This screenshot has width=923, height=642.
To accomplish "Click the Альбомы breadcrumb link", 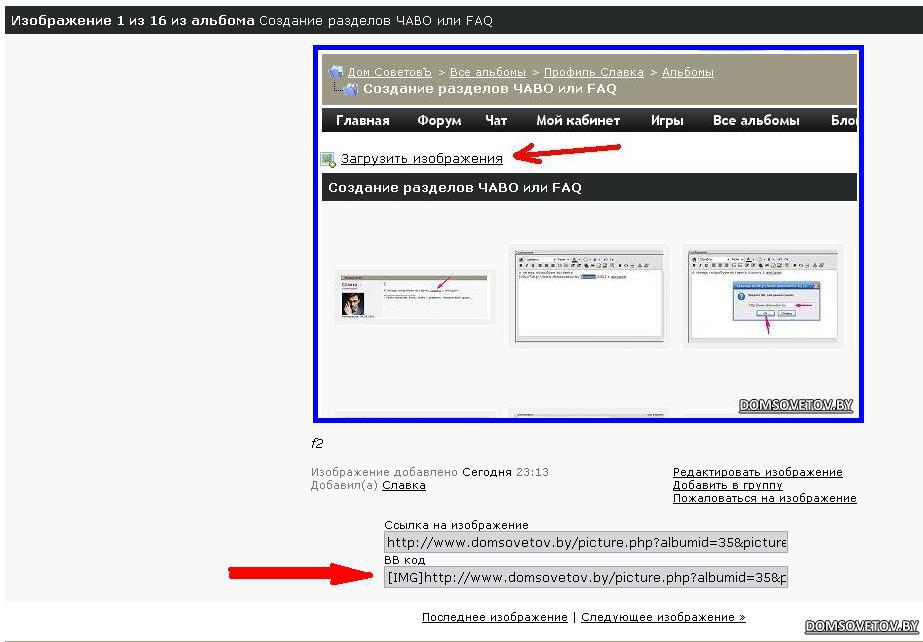I will 688,72.
